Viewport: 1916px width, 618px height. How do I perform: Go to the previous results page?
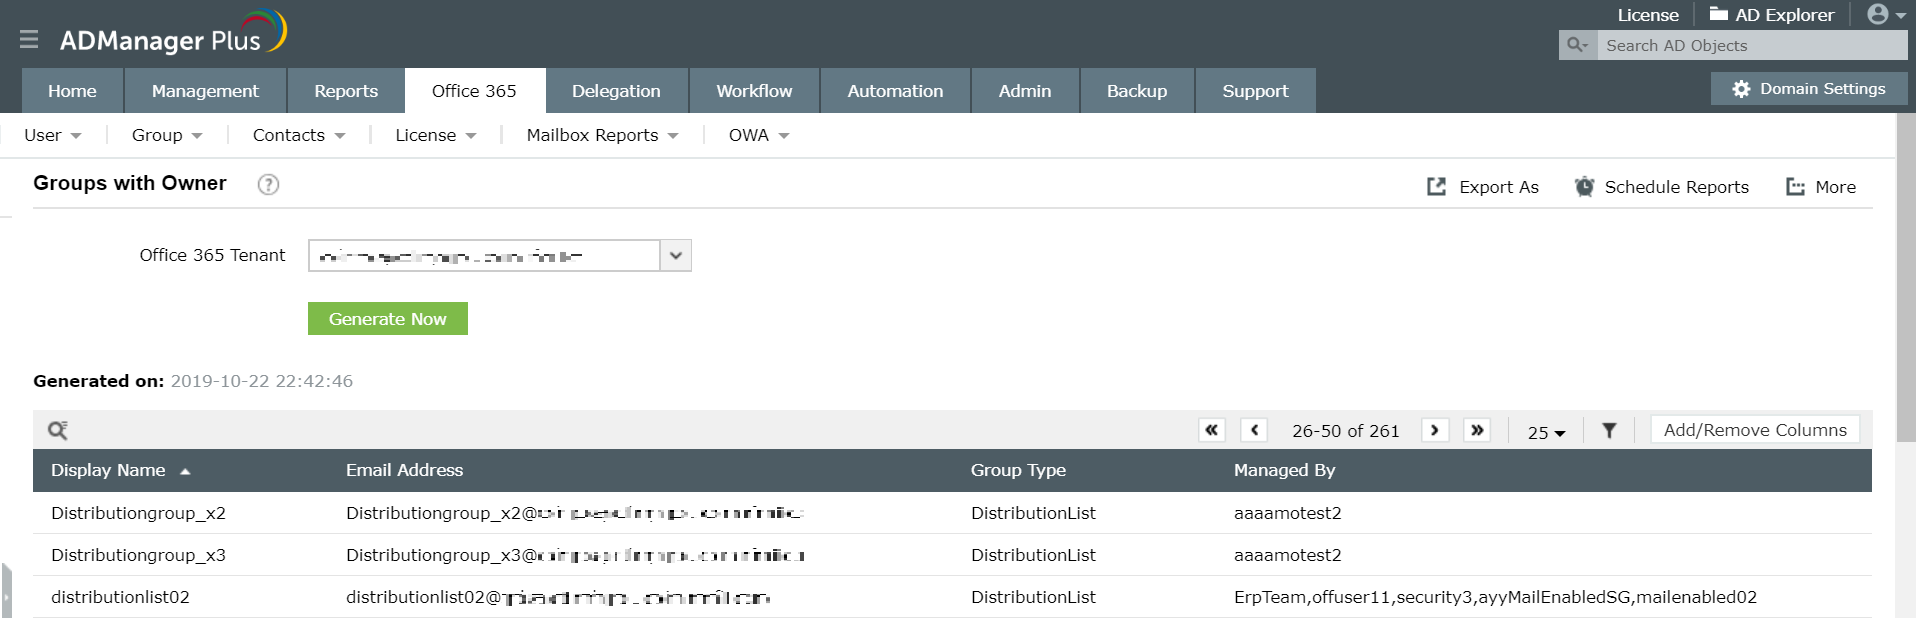tap(1254, 430)
